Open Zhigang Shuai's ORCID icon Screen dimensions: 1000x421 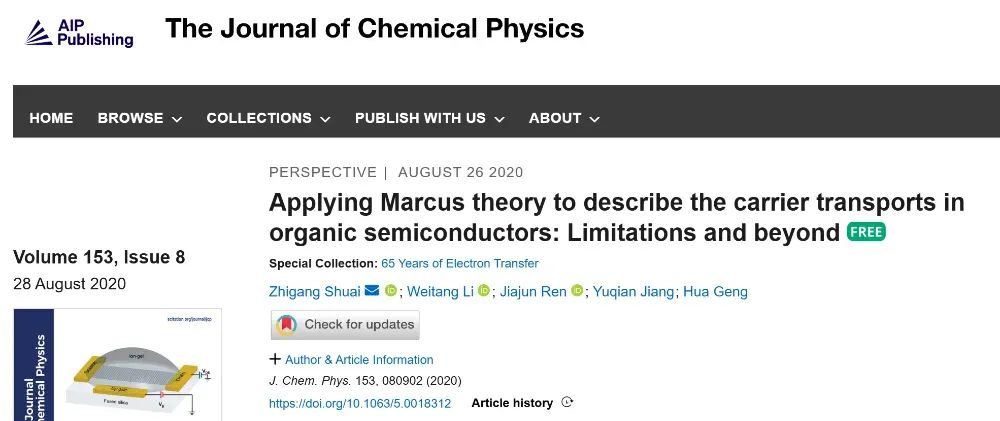coord(390,291)
